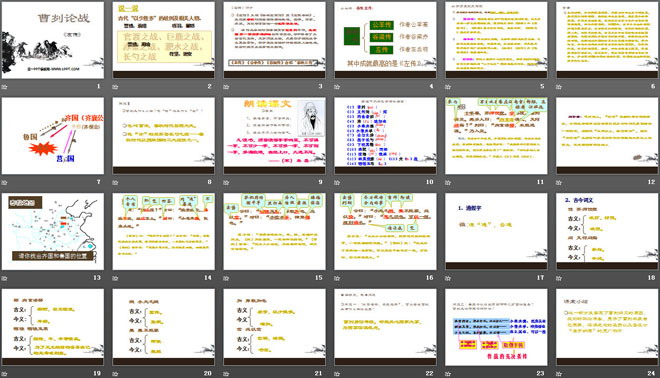Click star icon beneath slide 11
The width and height of the screenshot is (660, 378).
[448, 183]
